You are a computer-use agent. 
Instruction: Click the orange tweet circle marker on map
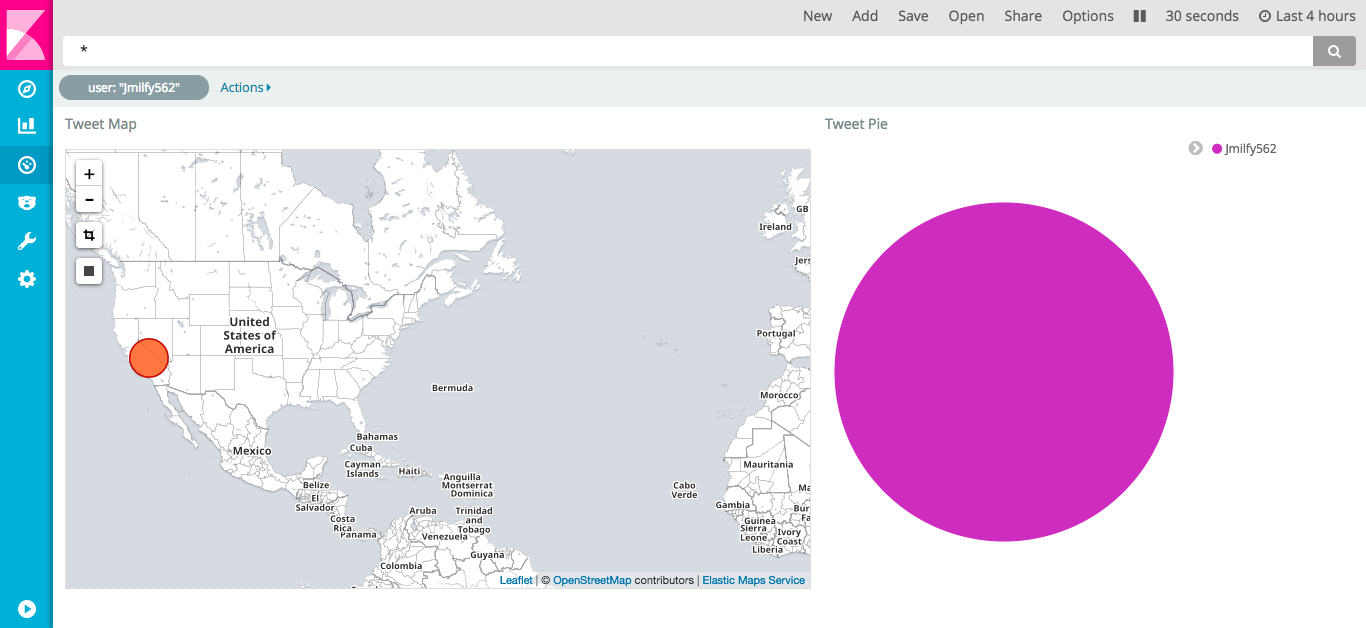pyautogui.click(x=149, y=358)
